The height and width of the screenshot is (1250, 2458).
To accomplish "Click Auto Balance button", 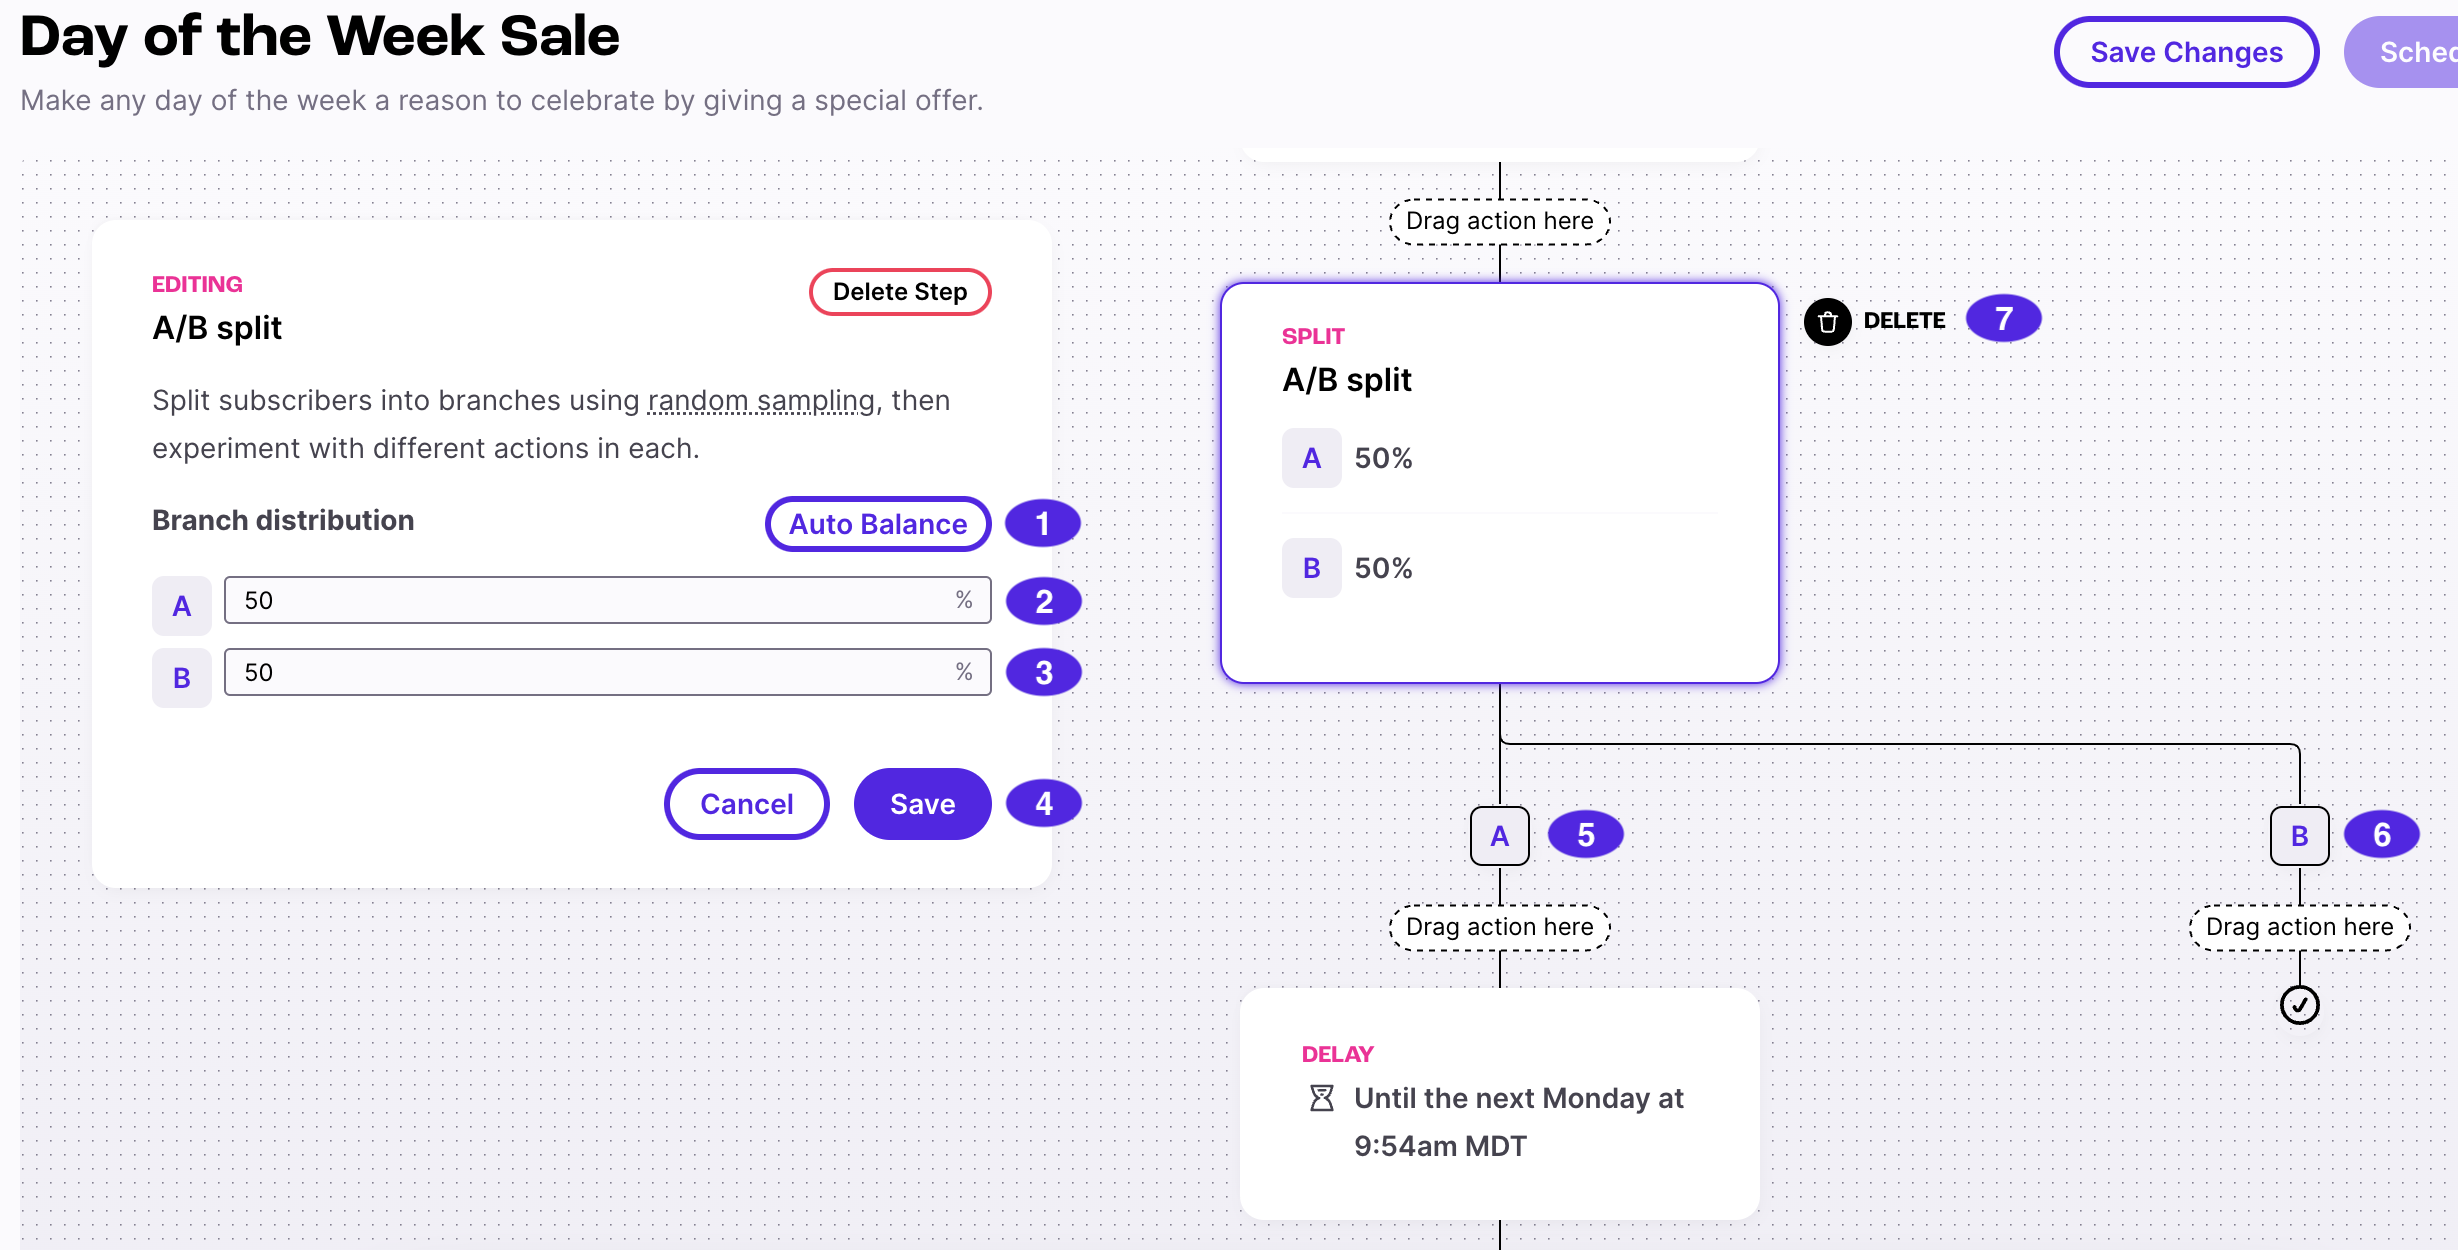I will [x=878, y=524].
